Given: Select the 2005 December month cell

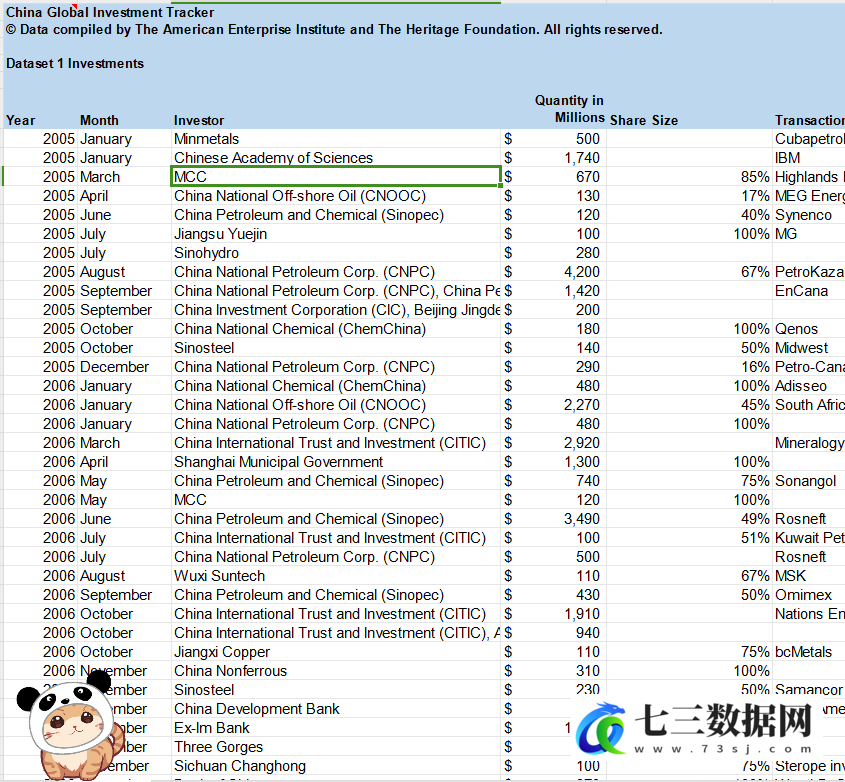Looking at the screenshot, I should [x=124, y=367].
